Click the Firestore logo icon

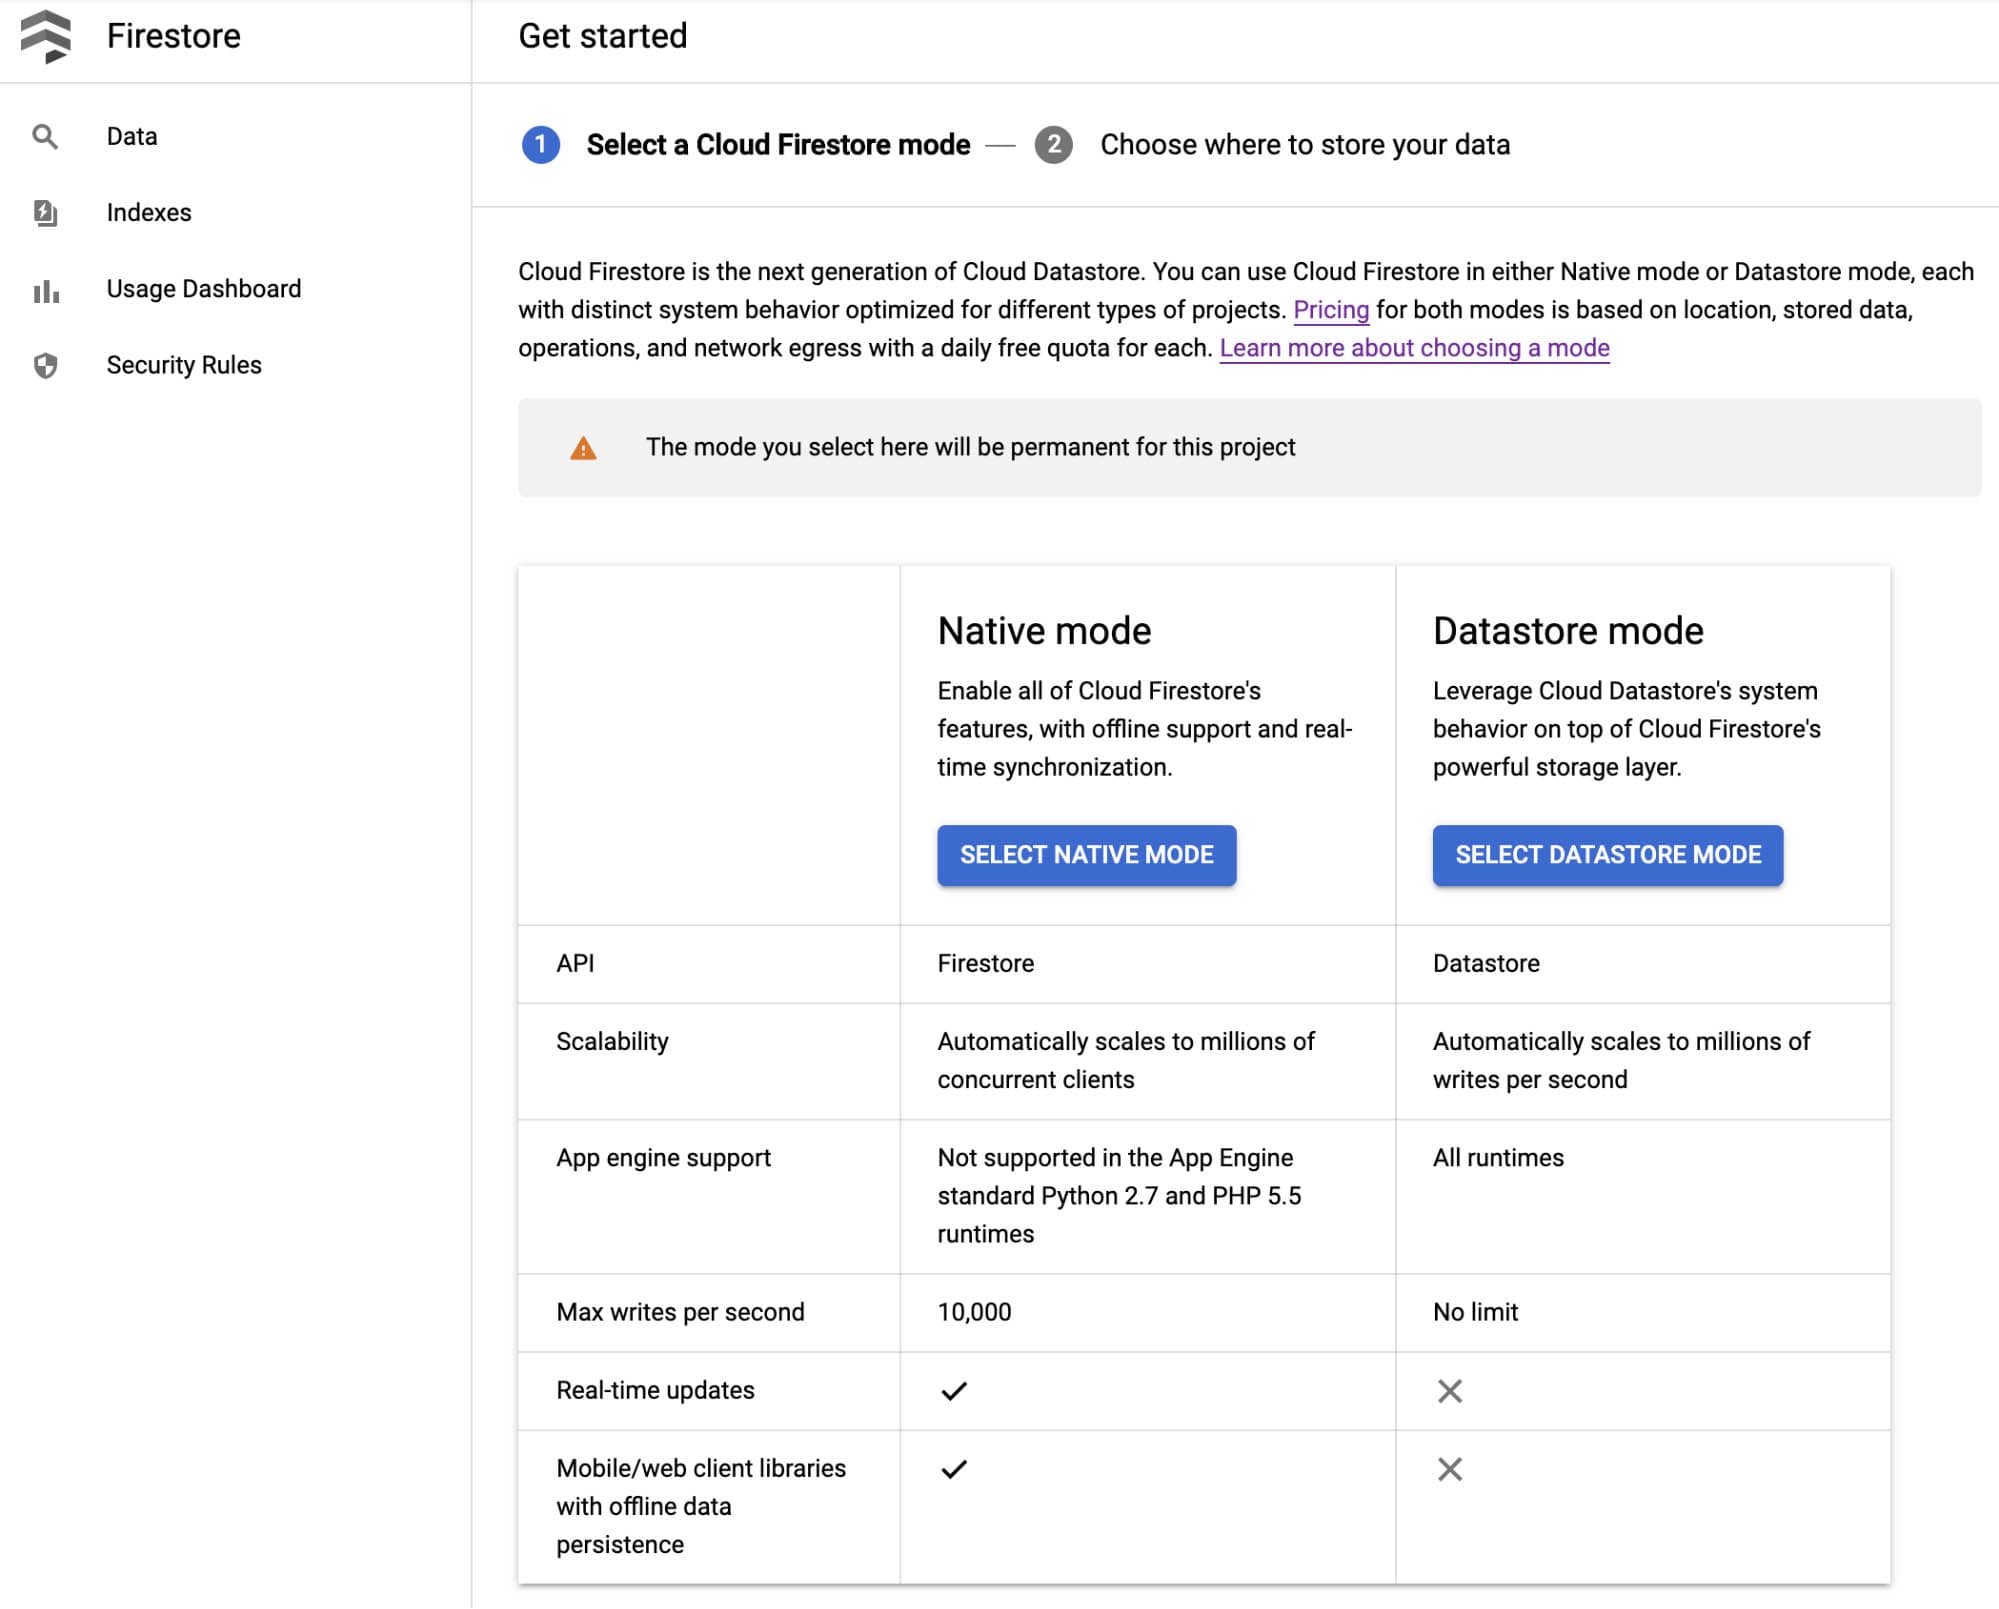click(45, 36)
